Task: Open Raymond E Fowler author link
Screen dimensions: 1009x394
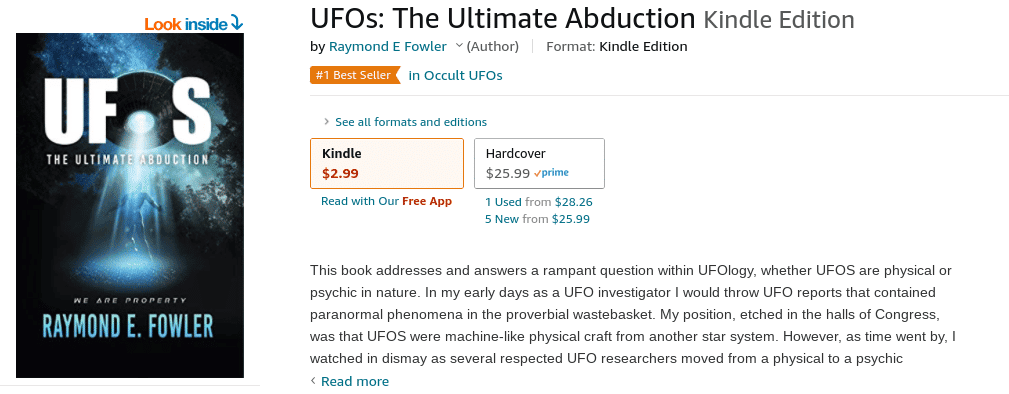Action: pyautogui.click(x=387, y=46)
